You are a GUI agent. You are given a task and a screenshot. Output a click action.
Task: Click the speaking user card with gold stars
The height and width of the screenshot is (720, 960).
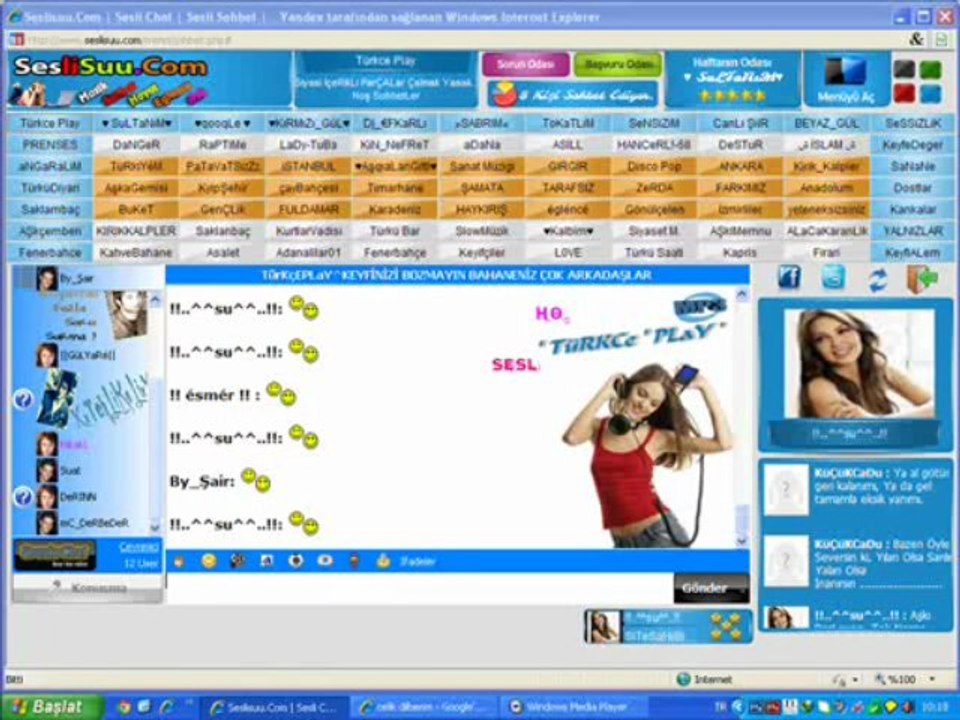pos(669,626)
